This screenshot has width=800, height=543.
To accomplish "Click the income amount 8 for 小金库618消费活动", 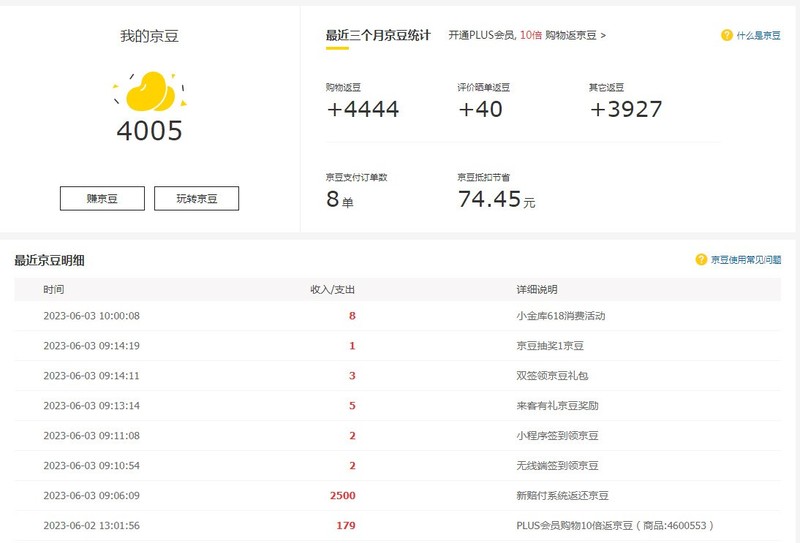I will pyautogui.click(x=352, y=316).
